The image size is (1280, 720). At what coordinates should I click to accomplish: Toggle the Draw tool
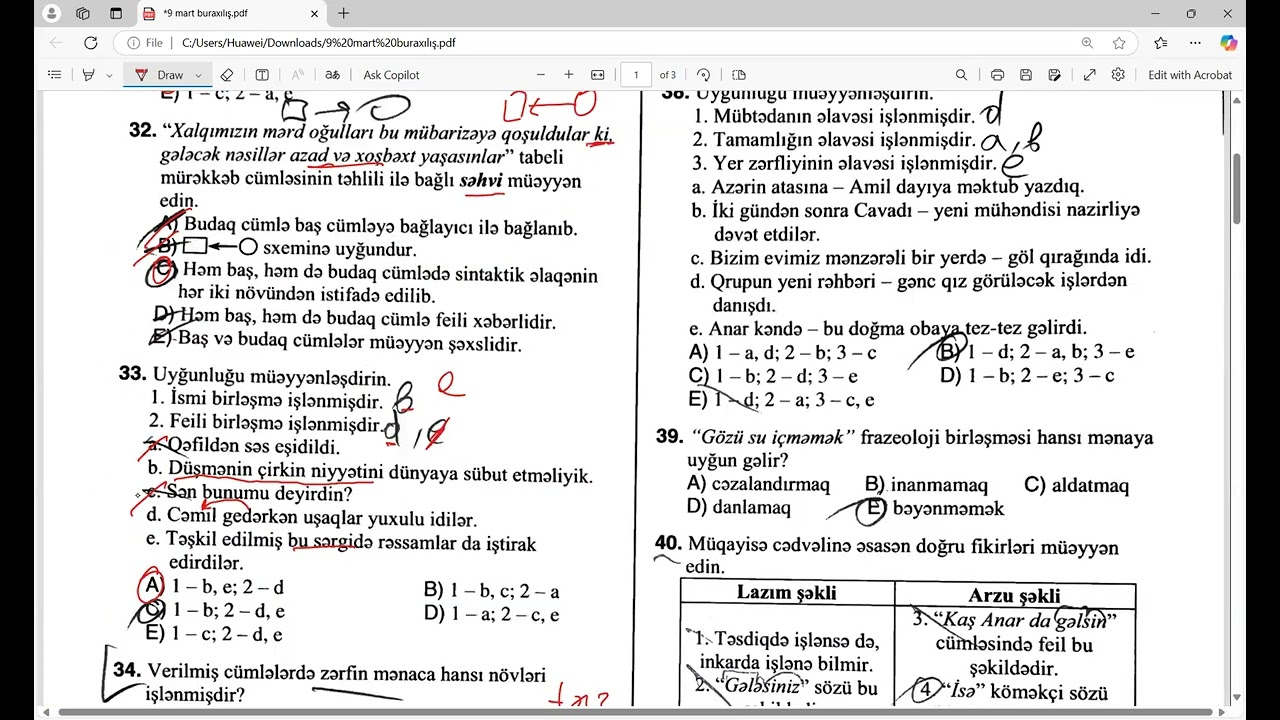[x=160, y=75]
